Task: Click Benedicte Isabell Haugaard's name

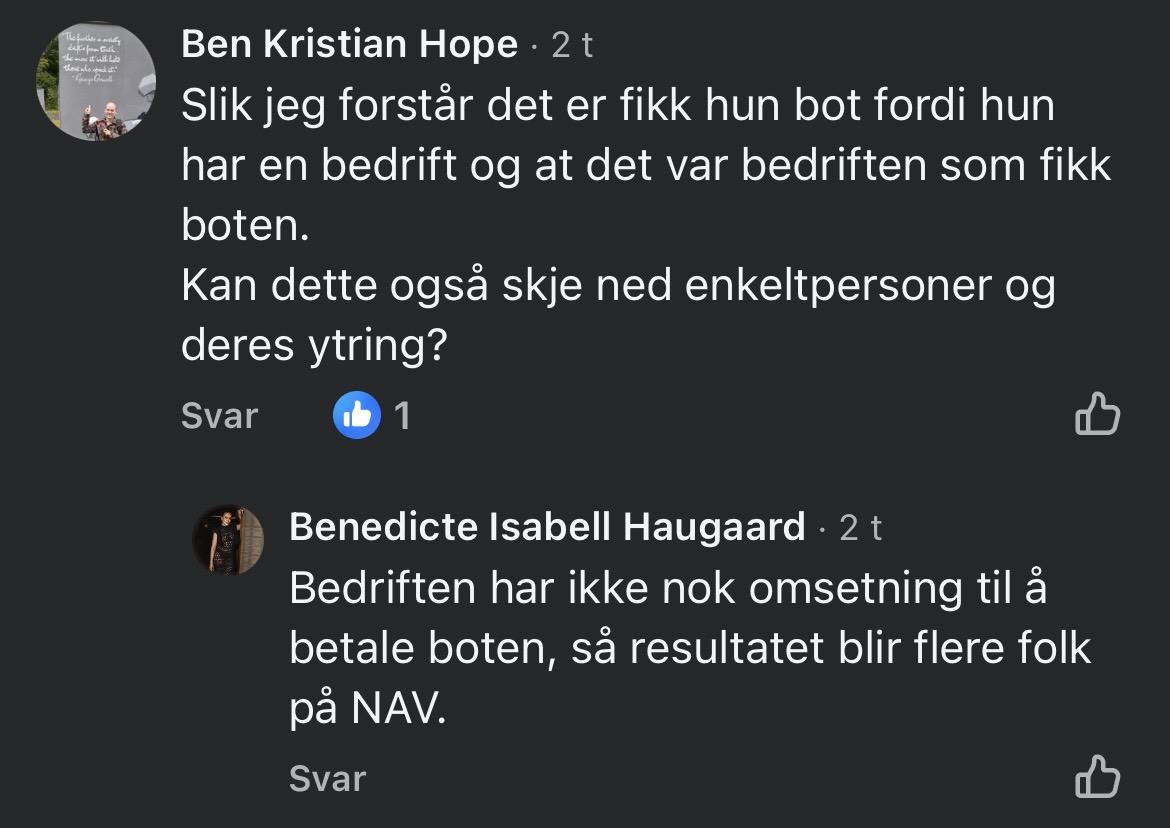Action: pyautogui.click(x=547, y=527)
